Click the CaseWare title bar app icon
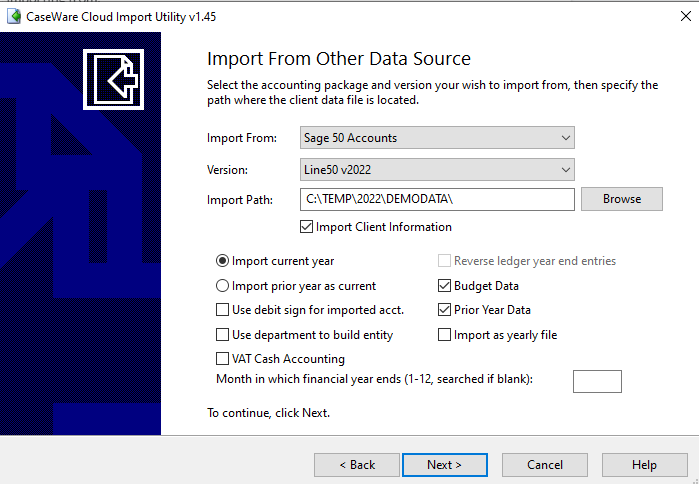 [13, 17]
